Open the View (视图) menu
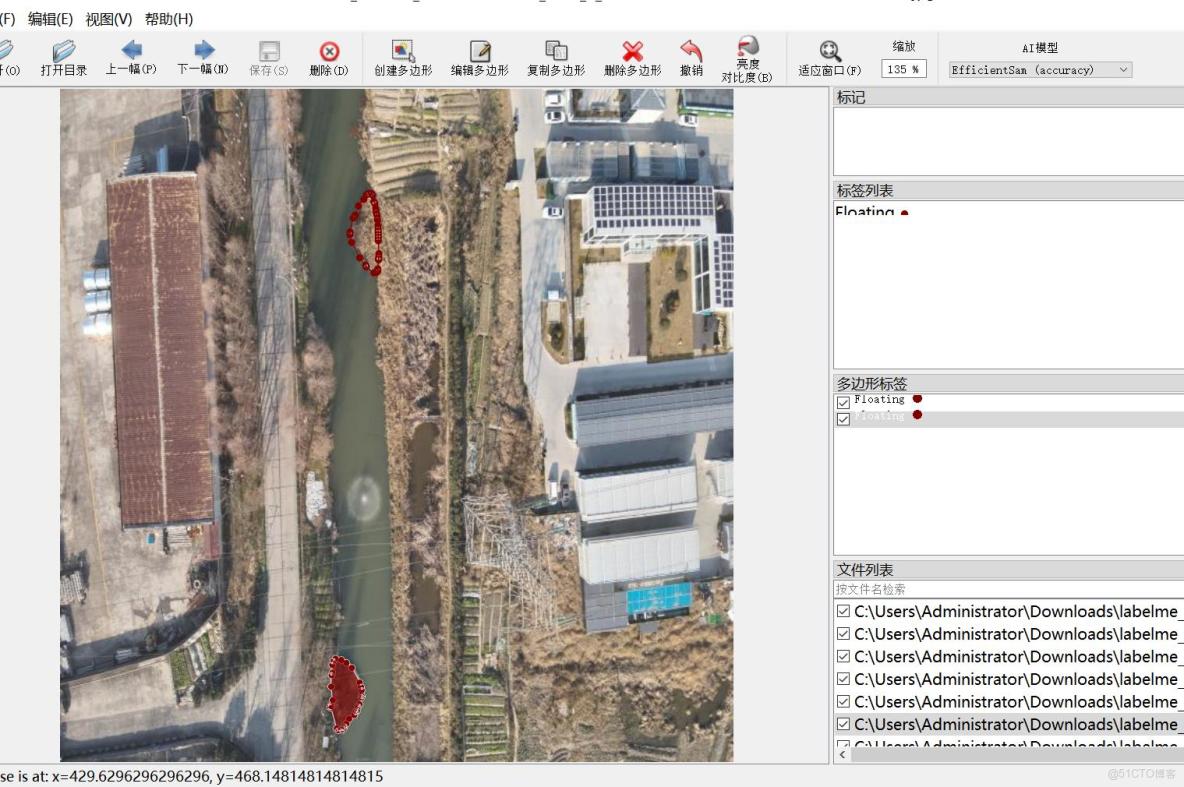The height and width of the screenshot is (787, 1184). point(108,19)
